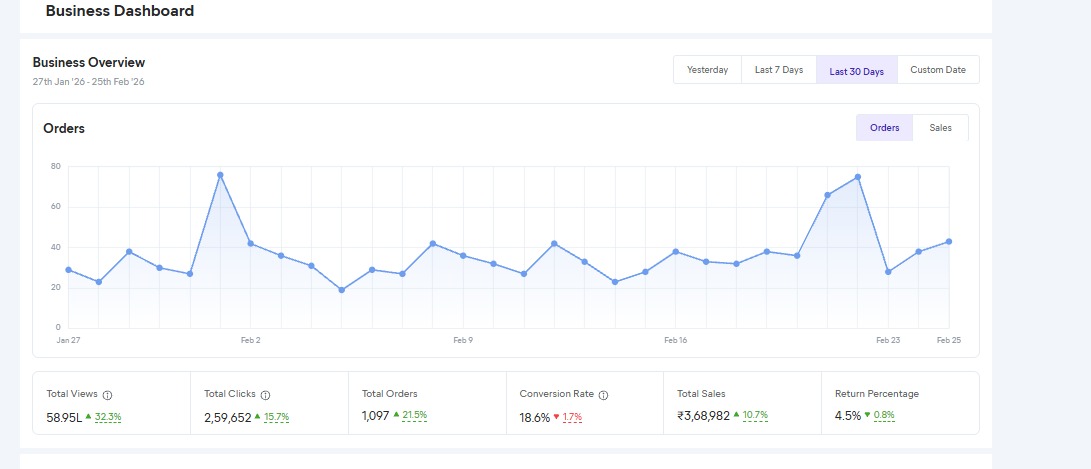Viewport: 1091px width, 469px height.
Task: Show the Sales chart view
Action: coord(940,128)
